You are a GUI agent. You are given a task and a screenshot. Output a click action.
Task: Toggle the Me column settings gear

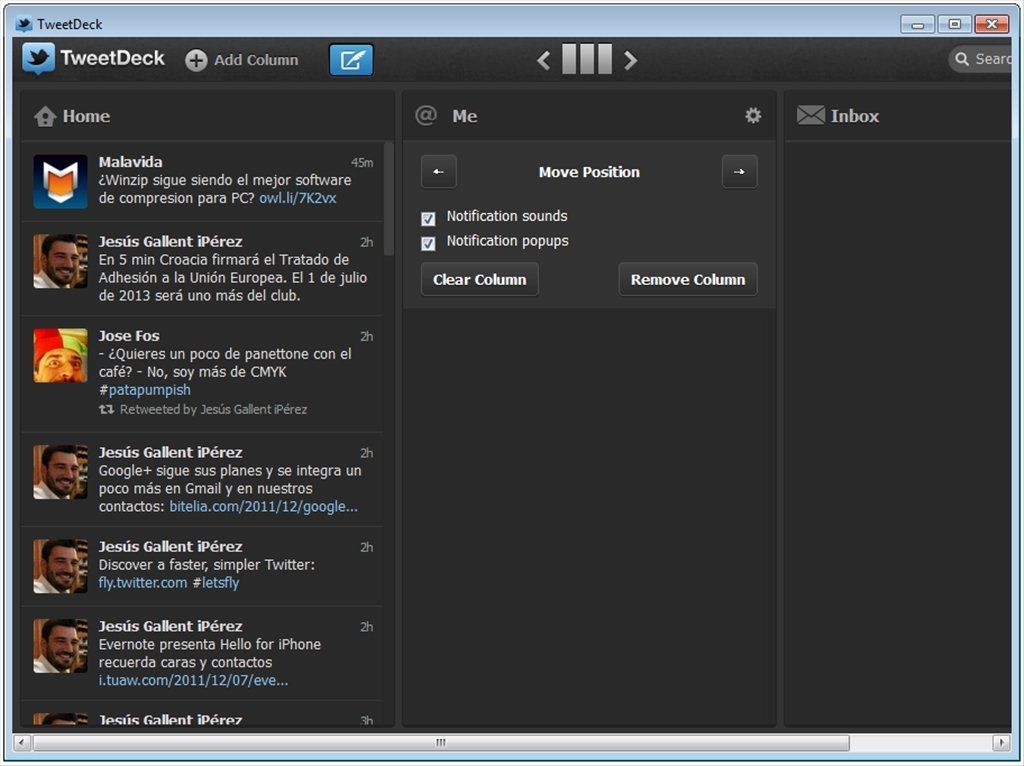point(753,116)
